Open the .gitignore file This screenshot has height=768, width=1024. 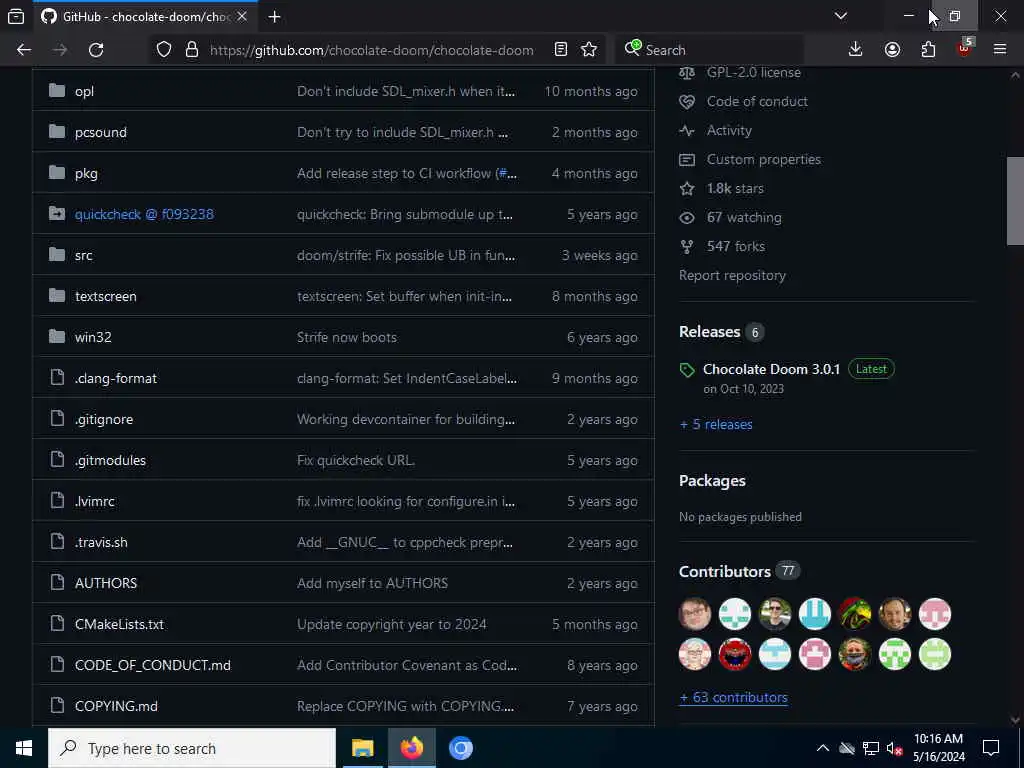pyautogui.click(x=104, y=419)
